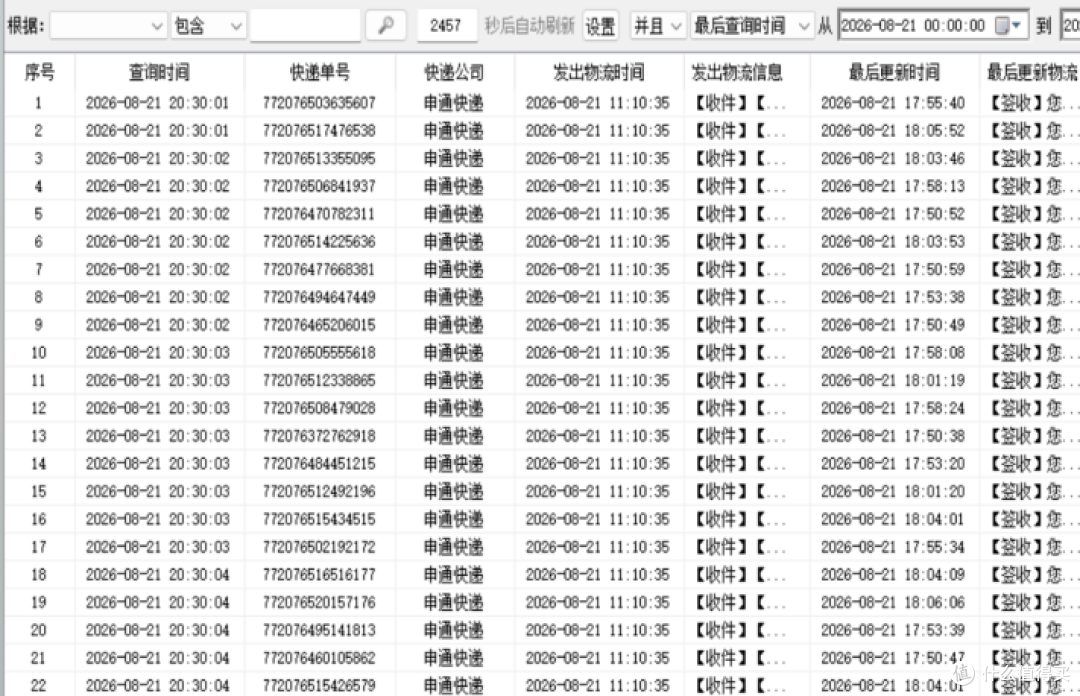Click last update time 2026-08-21 17:53:38
Image resolution: width=1080 pixels, height=696 pixels.
pos(893,298)
